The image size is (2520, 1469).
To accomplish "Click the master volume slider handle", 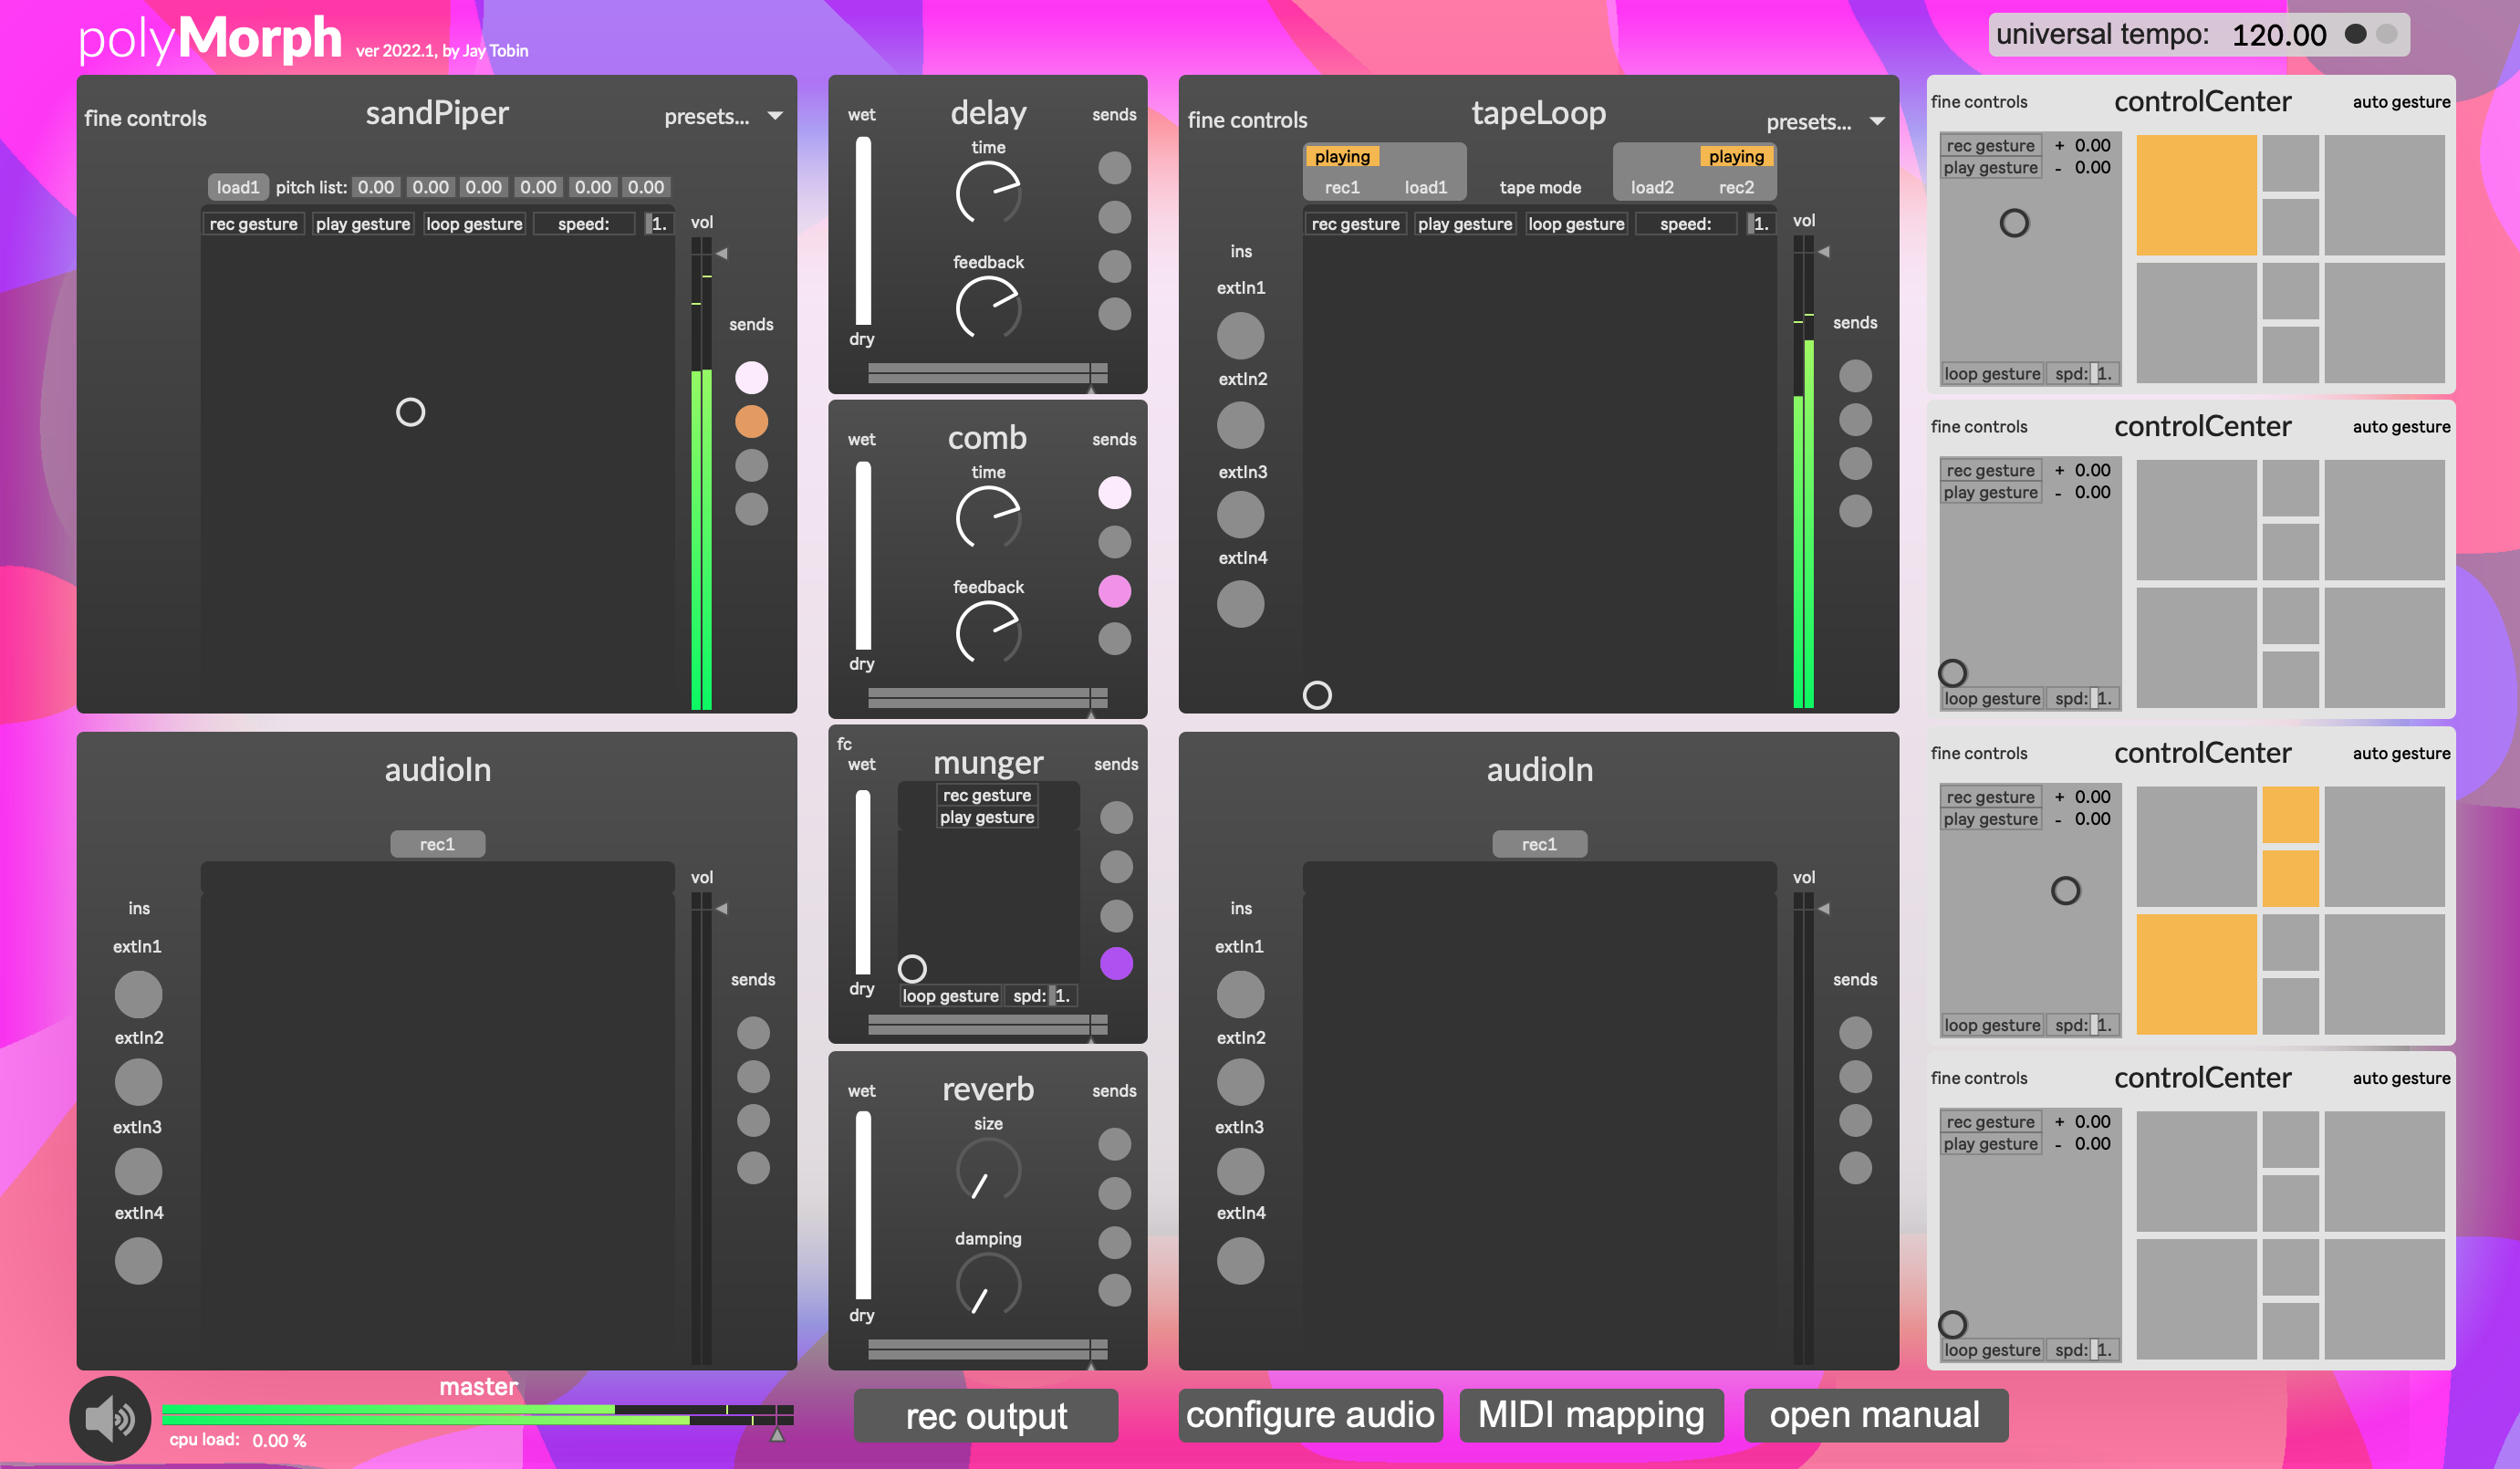I will 777,1435.
